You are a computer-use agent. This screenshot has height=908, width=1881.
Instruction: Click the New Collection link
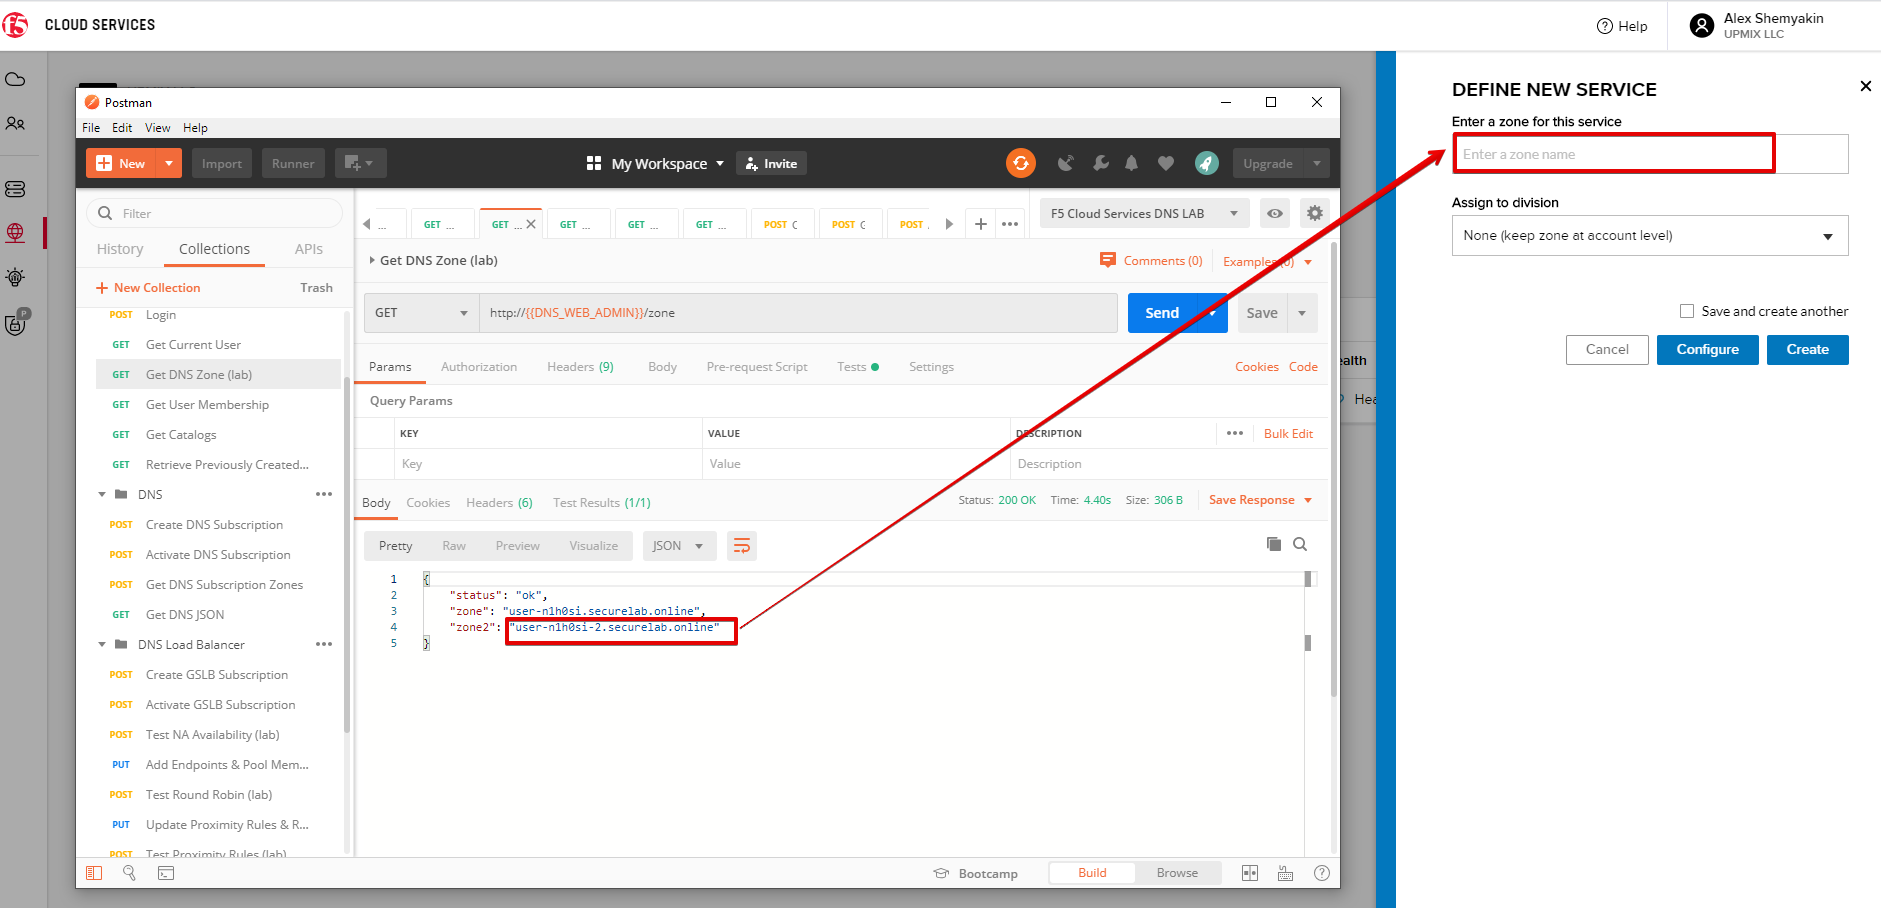[148, 288]
